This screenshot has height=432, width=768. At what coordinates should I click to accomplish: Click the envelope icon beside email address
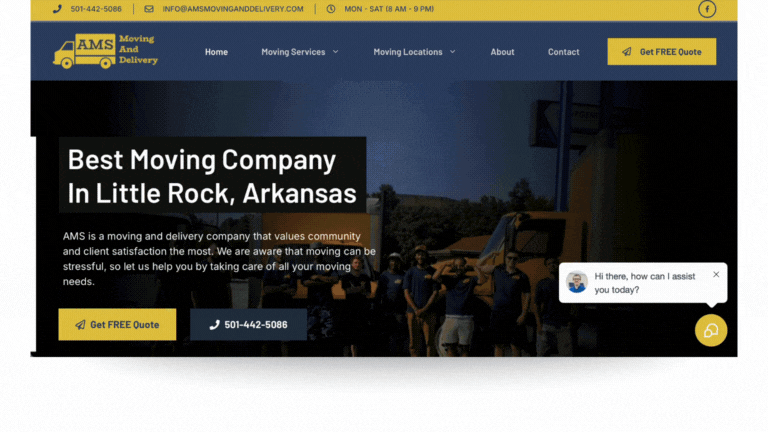pos(149,9)
